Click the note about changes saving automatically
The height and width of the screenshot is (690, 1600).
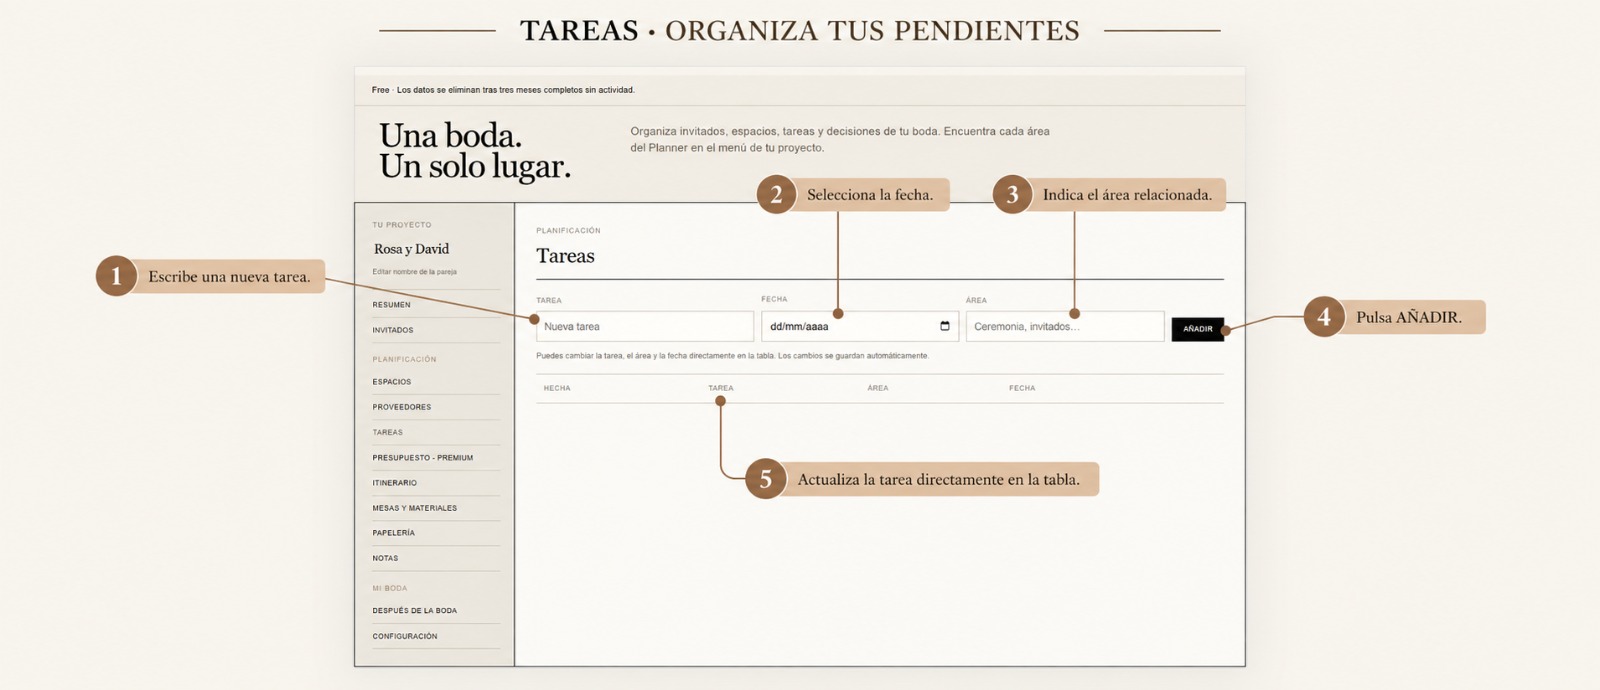pos(733,356)
